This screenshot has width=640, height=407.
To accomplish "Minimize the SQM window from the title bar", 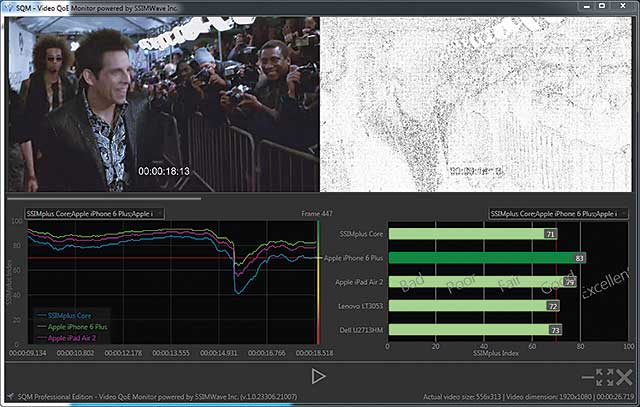I will tap(587, 6).
